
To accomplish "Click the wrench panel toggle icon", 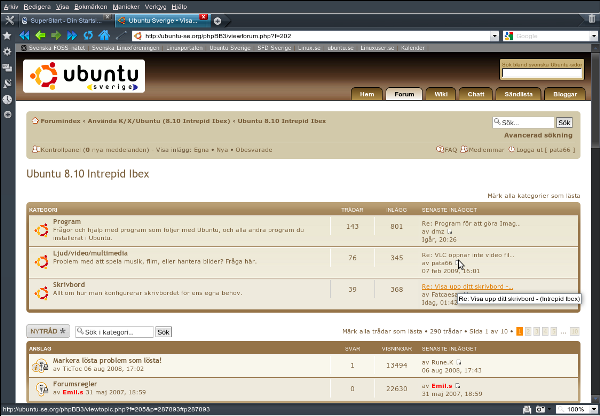I will pyautogui.click(x=9, y=20).
